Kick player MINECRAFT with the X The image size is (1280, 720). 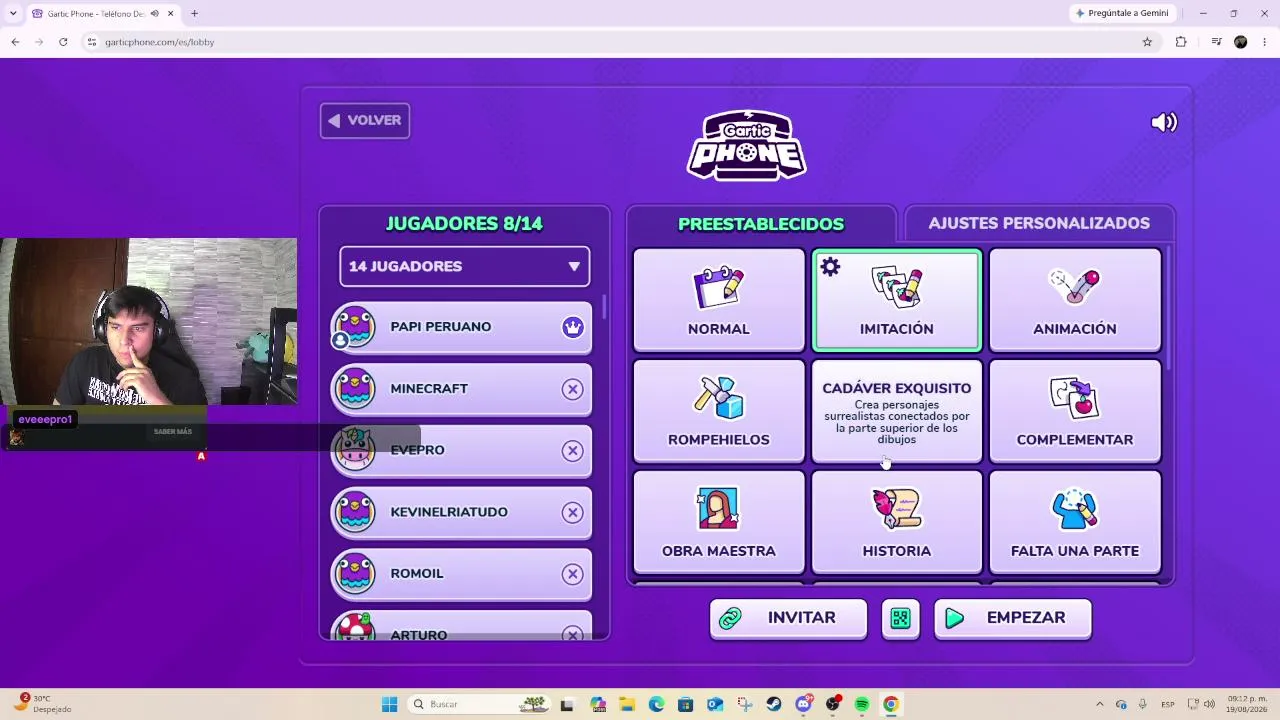[x=573, y=389]
